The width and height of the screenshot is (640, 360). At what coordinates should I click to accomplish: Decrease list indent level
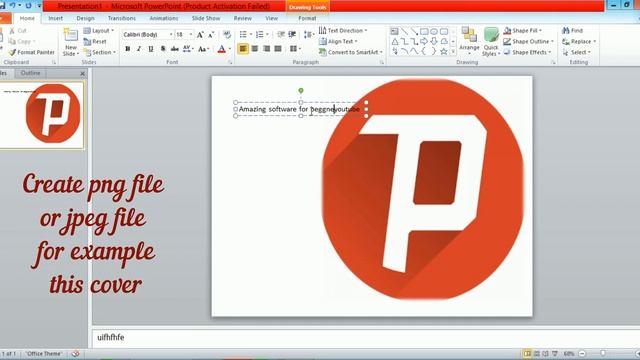[281, 34]
